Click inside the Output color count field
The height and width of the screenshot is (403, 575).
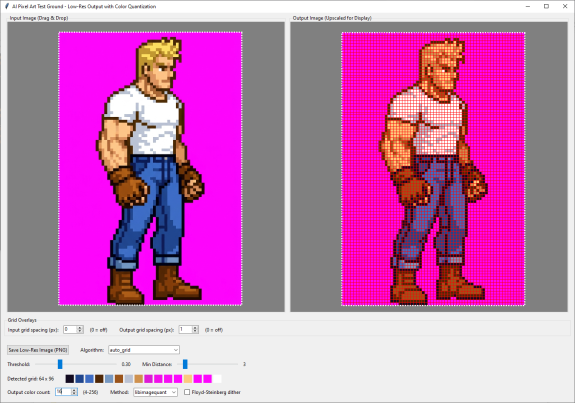[63, 392]
